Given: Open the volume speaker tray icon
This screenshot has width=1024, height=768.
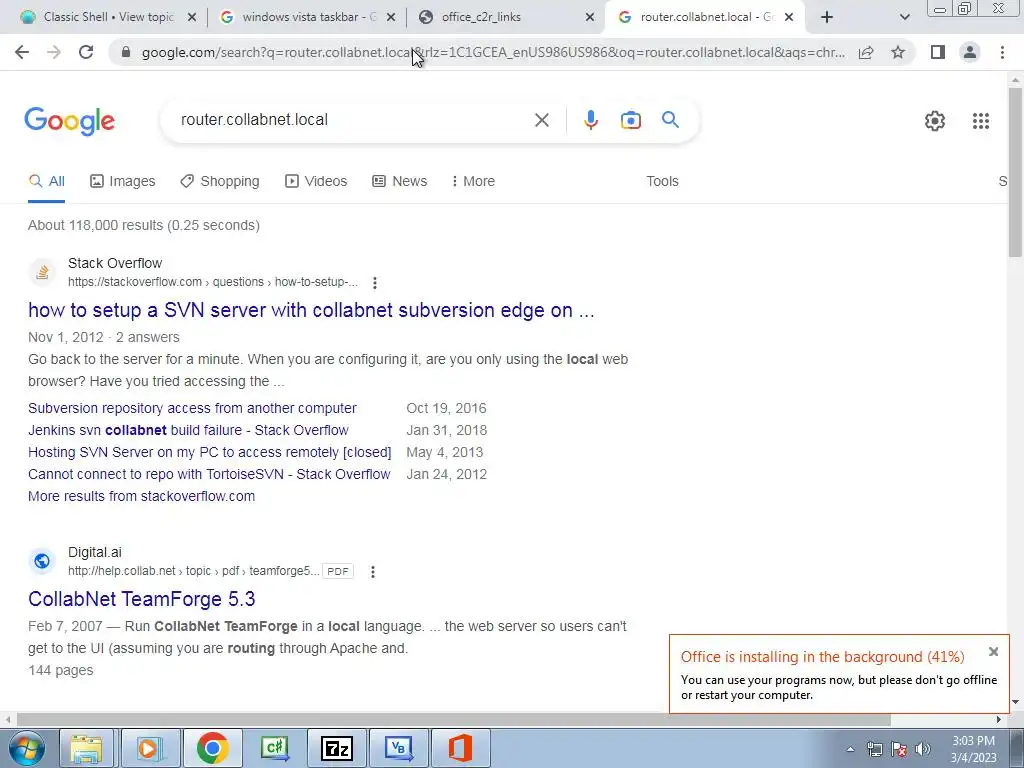Looking at the screenshot, I should click(x=923, y=749).
